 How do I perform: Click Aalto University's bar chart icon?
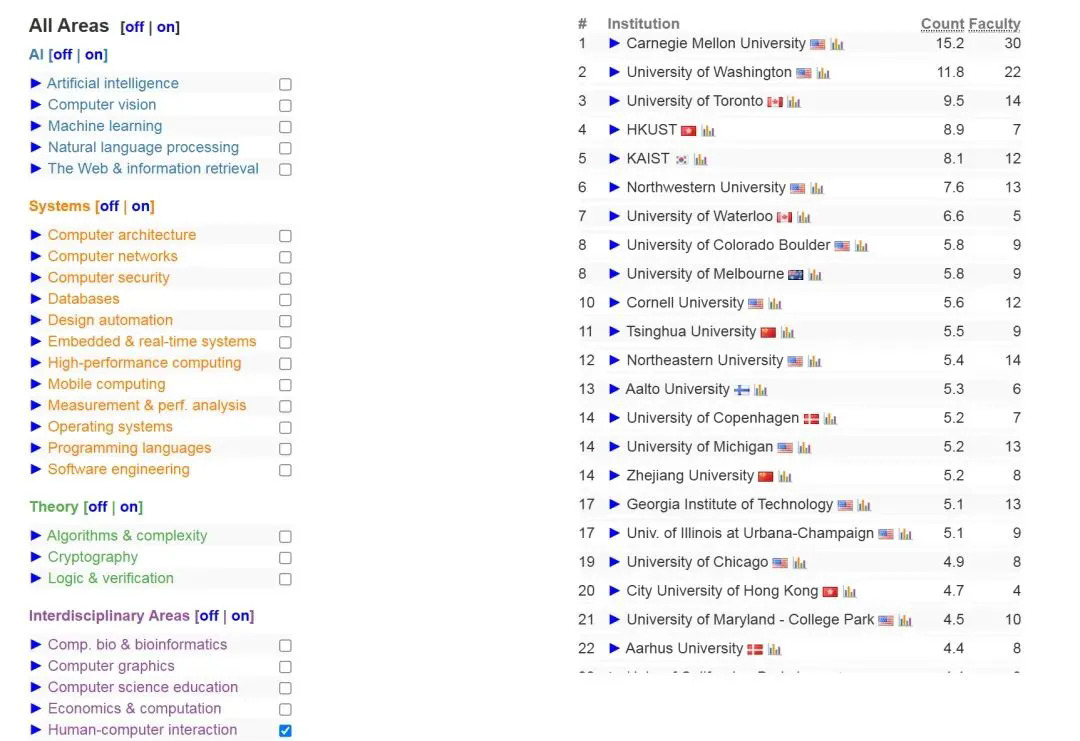pos(761,390)
